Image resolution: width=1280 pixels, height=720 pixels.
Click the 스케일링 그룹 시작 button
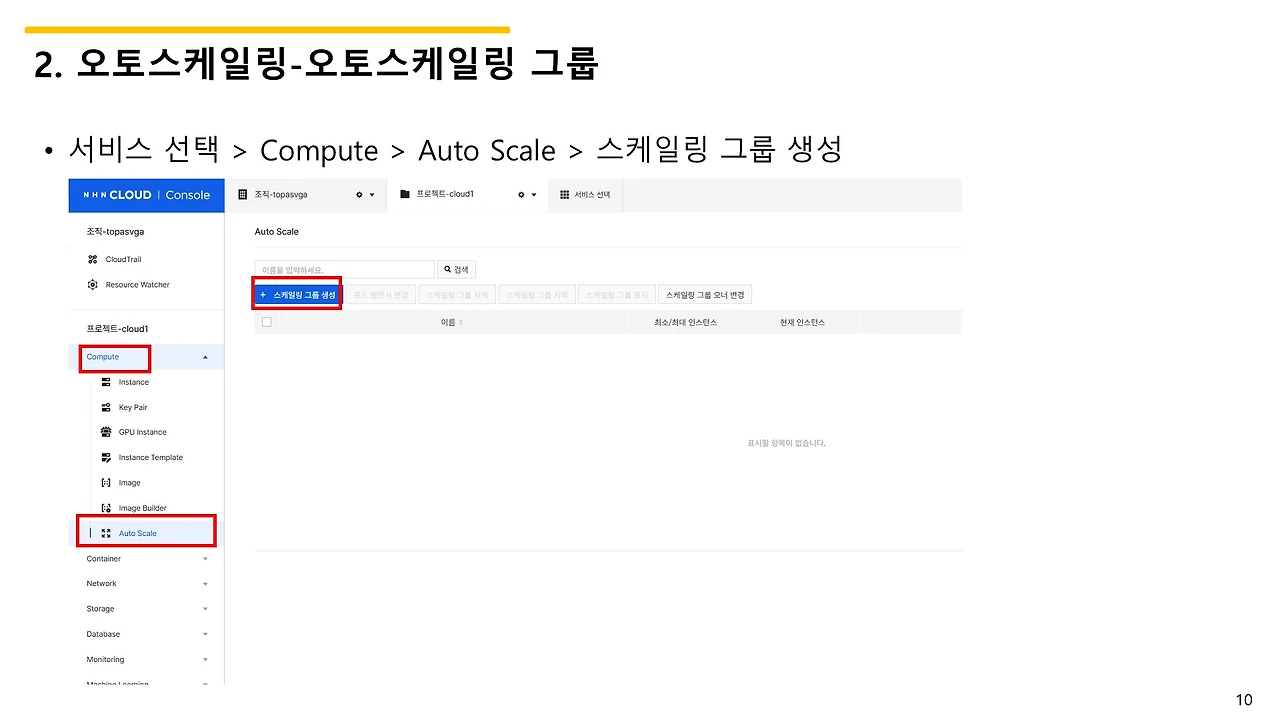pyautogui.click(x=537, y=295)
